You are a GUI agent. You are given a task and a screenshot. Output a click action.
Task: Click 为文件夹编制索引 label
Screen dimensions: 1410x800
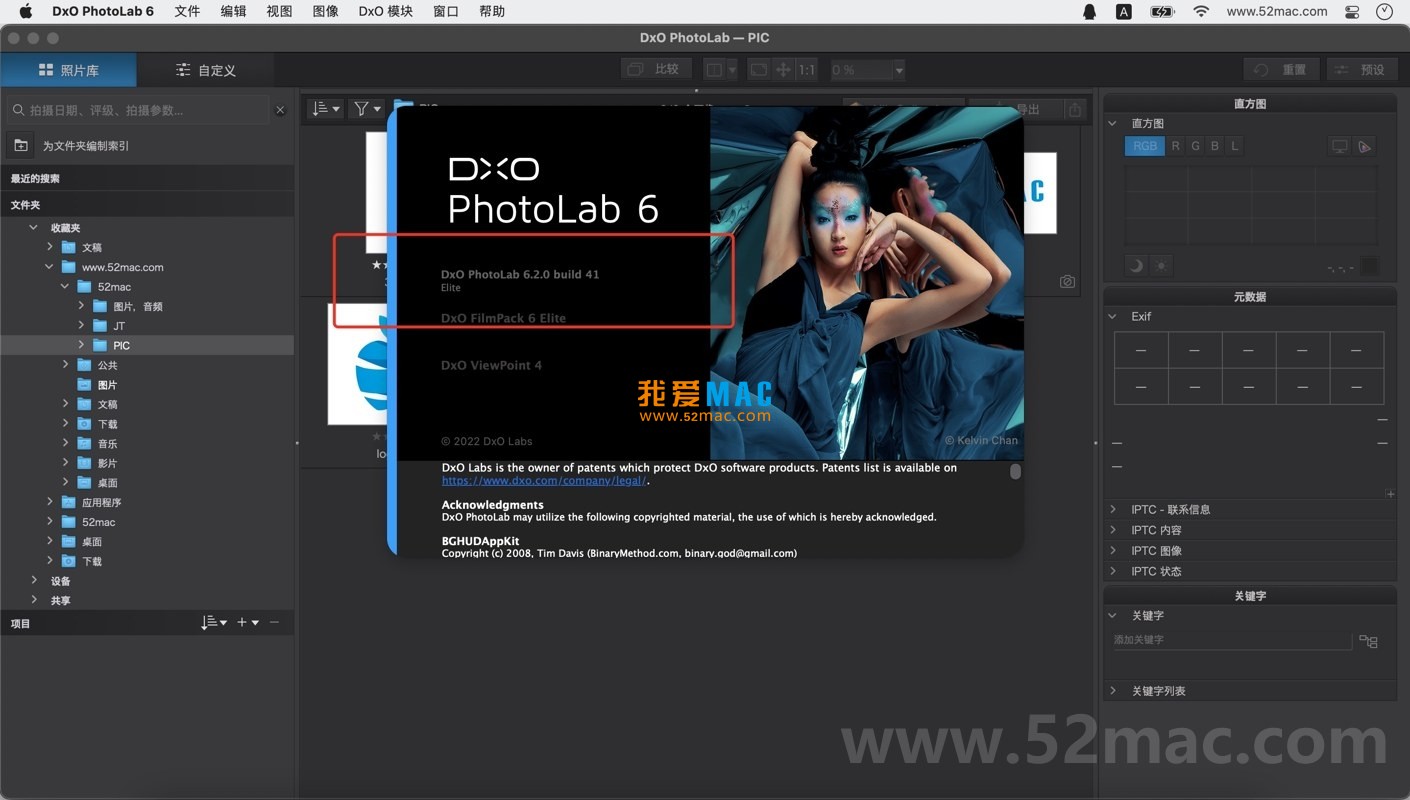[x=86, y=146]
